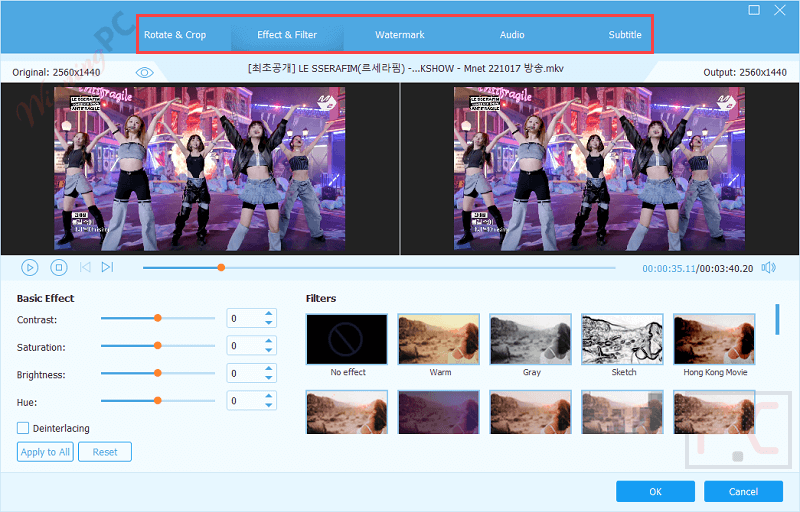Image resolution: width=800 pixels, height=512 pixels.
Task: Stop video playback
Action: (x=59, y=267)
